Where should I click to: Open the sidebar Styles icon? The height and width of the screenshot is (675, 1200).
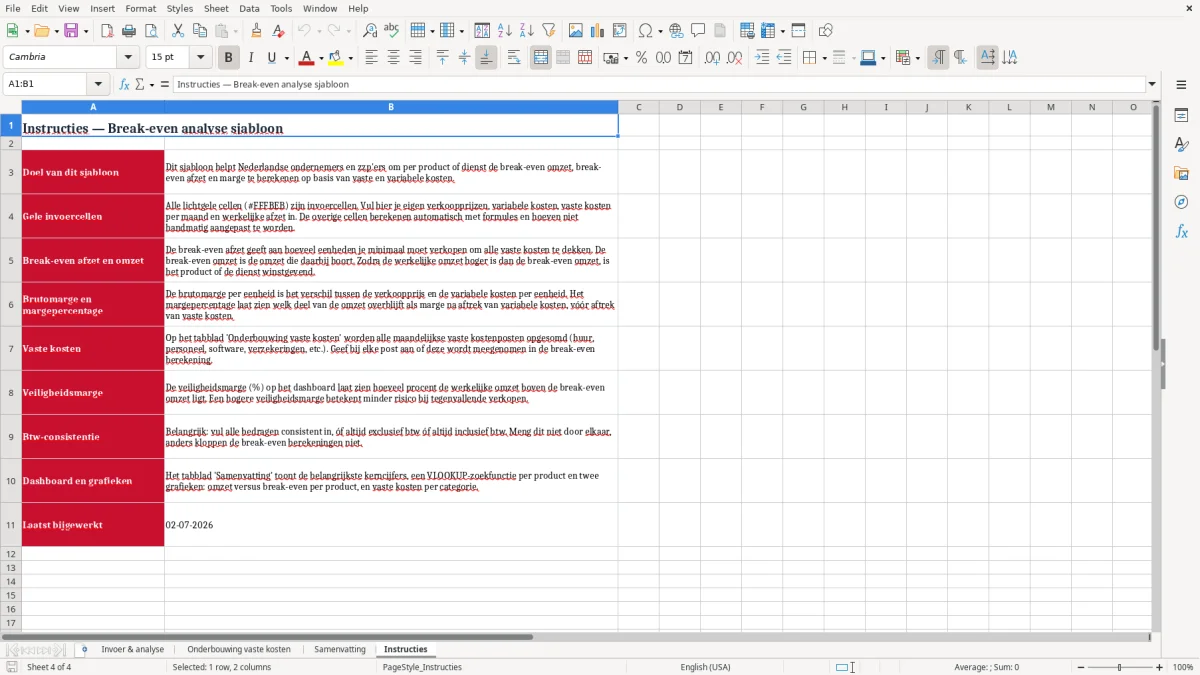pyautogui.click(x=1181, y=144)
